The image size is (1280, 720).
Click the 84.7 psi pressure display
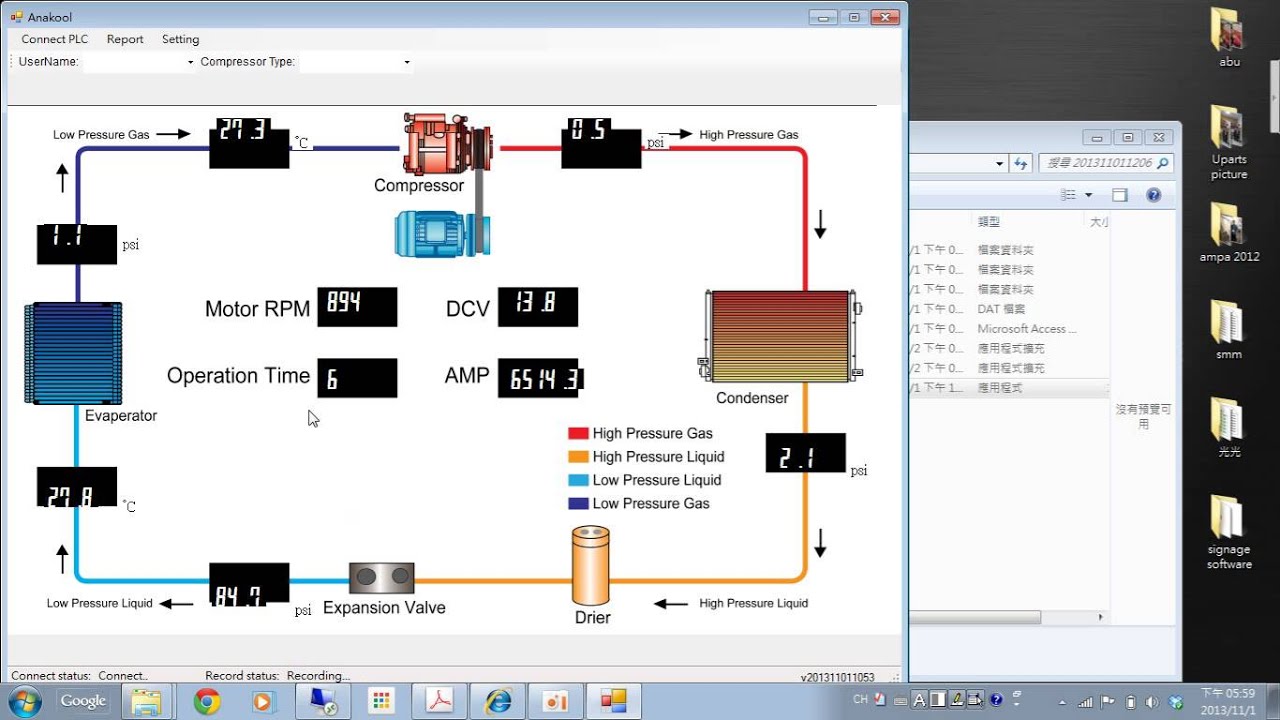coord(249,586)
